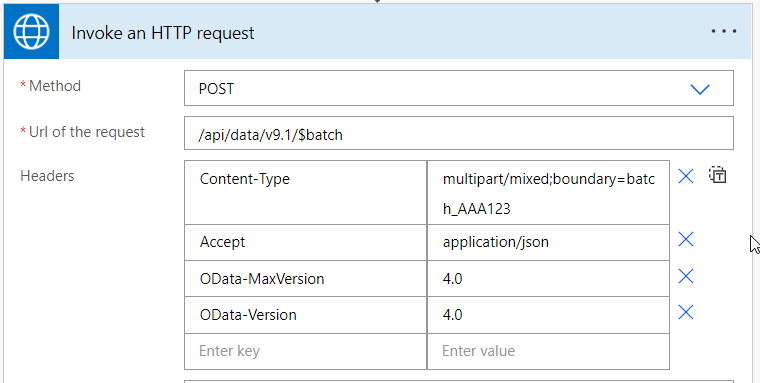The height and width of the screenshot is (383, 760).
Task: Open the Method dropdown set to POST
Action: tap(459, 88)
